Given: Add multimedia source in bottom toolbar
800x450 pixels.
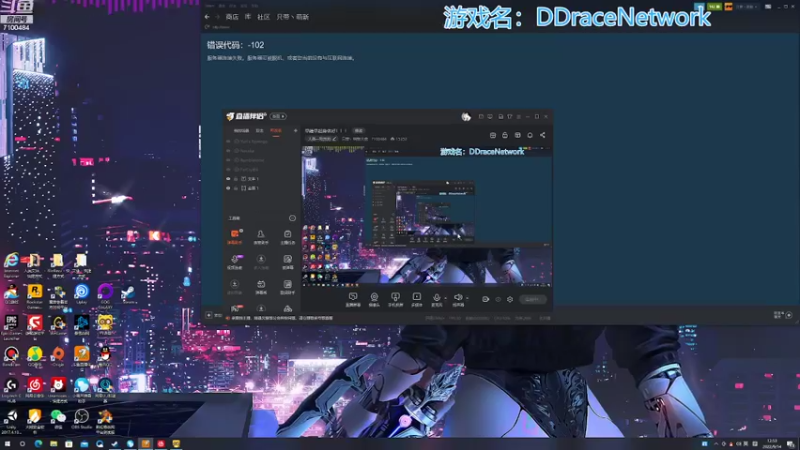Looking at the screenshot, I should pyautogui.click(x=416, y=299).
